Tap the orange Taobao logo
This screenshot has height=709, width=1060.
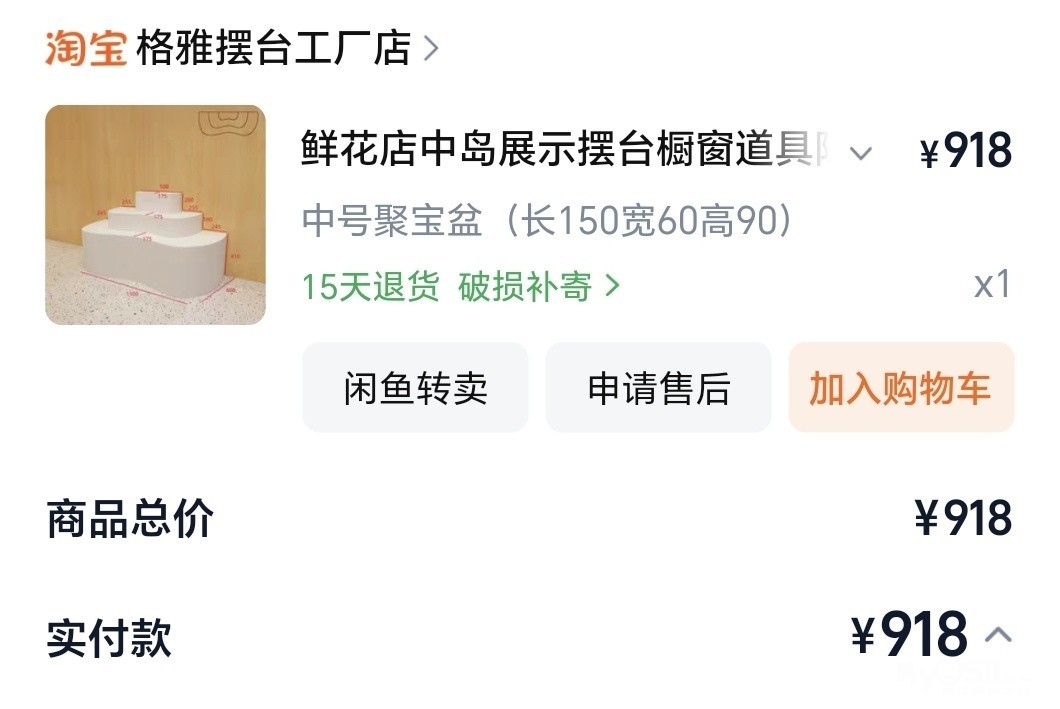pyautogui.click(x=86, y=48)
